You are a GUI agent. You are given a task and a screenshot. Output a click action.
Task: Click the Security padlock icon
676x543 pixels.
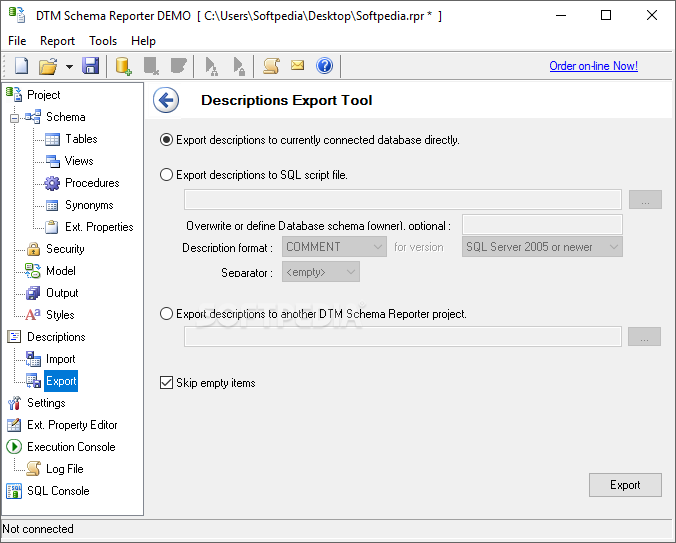(33, 249)
